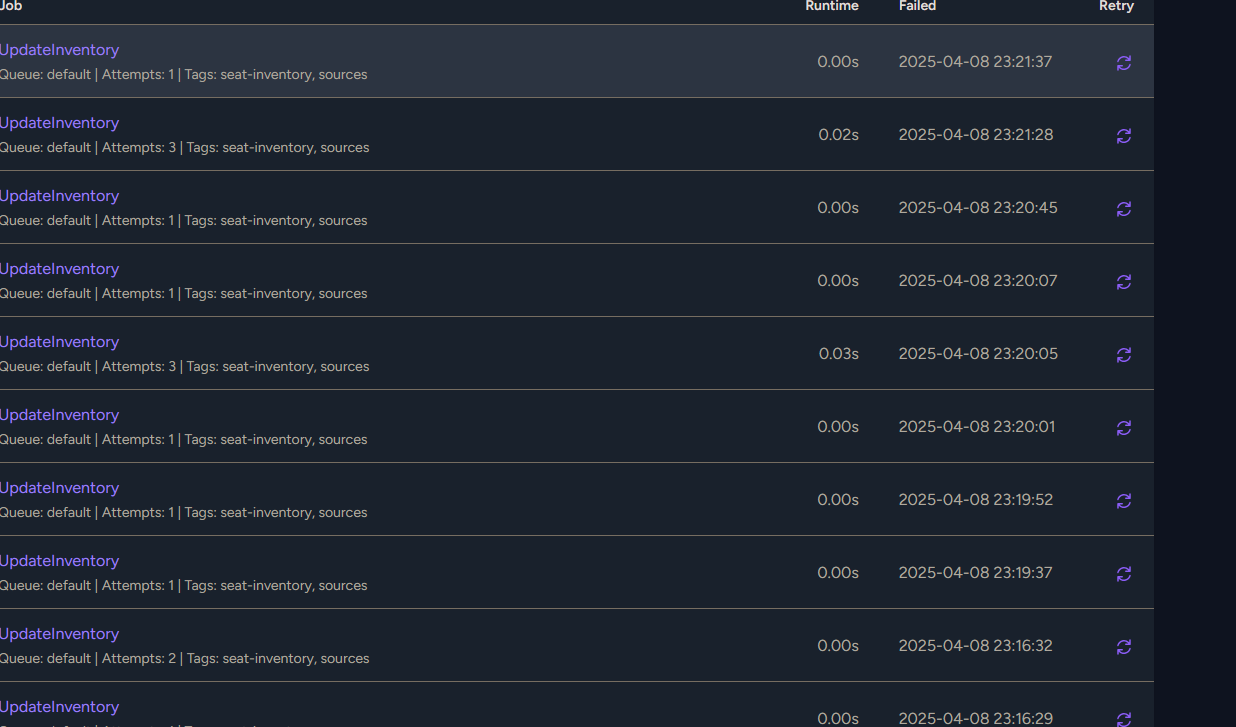
Task: Open UpdateInventory job with 0.02s runtime
Action: click(x=59, y=123)
